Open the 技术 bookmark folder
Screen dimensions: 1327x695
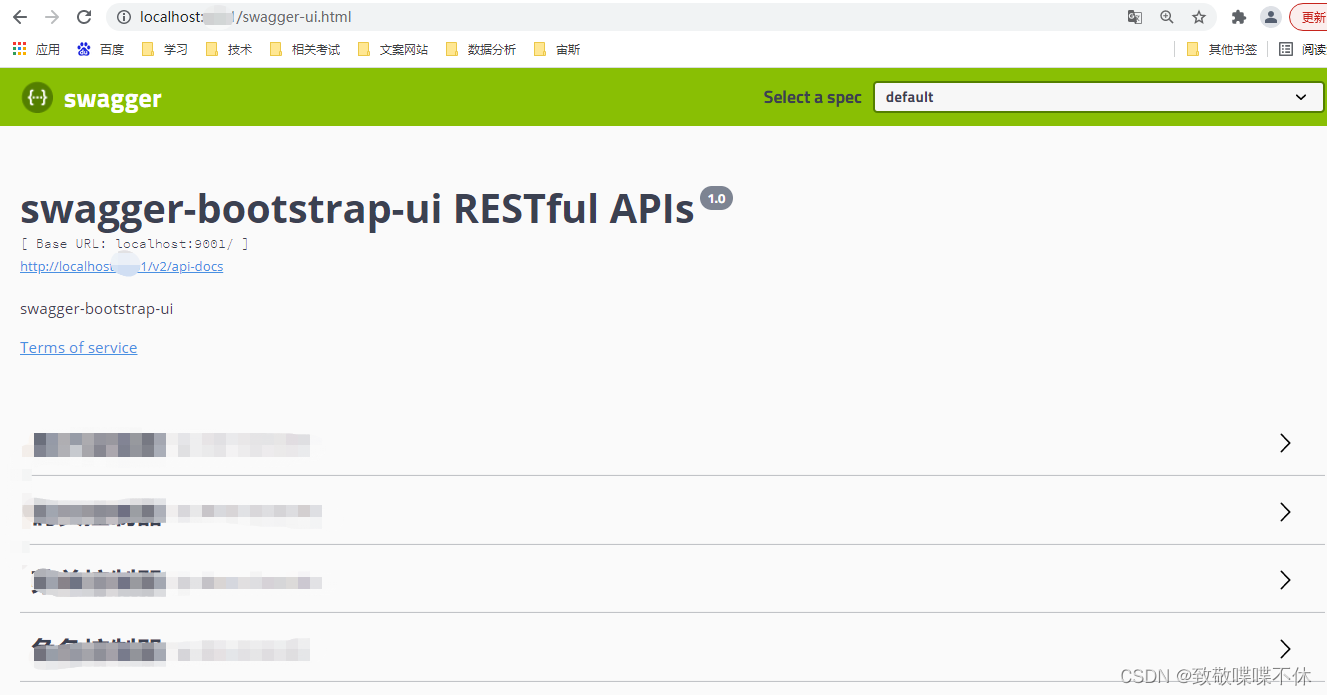(229, 49)
